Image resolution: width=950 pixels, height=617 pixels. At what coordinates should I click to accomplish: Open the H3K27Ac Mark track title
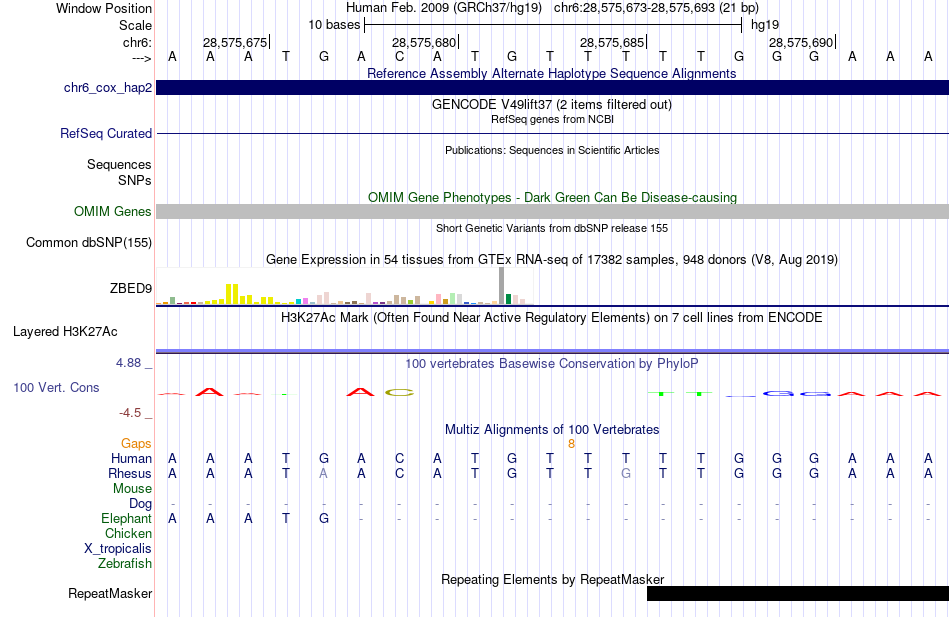pos(551,318)
